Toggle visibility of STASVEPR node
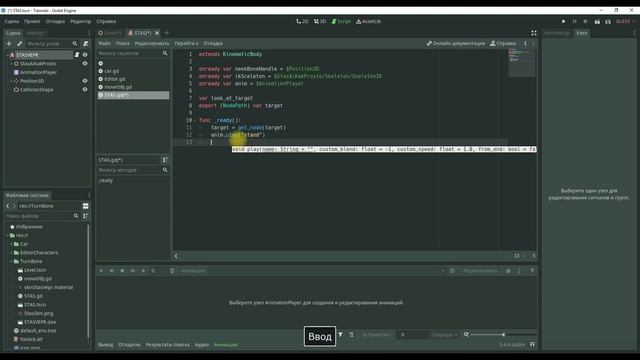640x360 pixels. 85,55
